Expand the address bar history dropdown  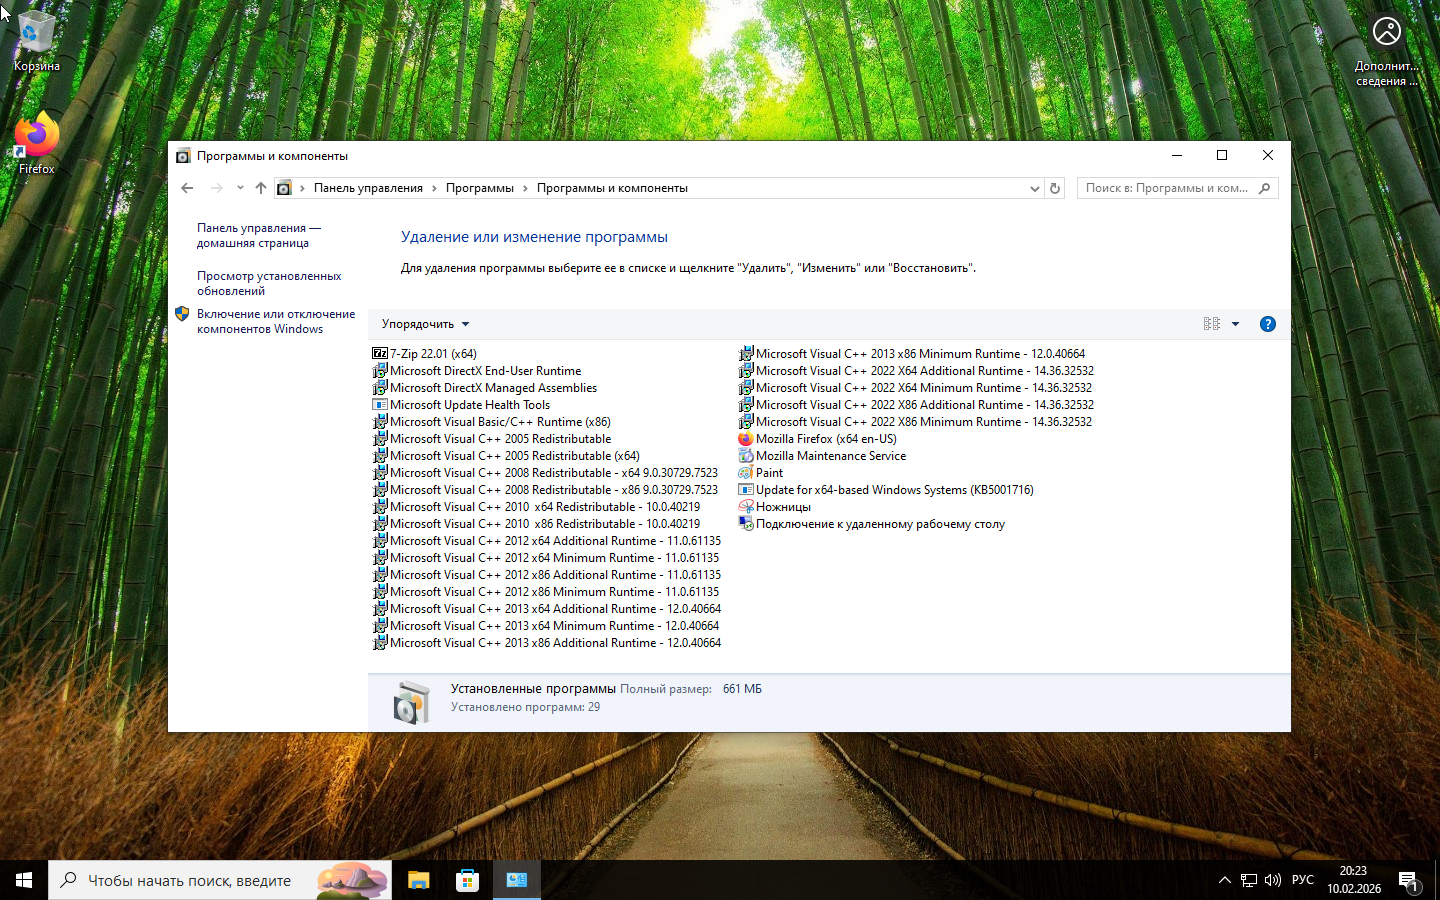click(x=1034, y=188)
